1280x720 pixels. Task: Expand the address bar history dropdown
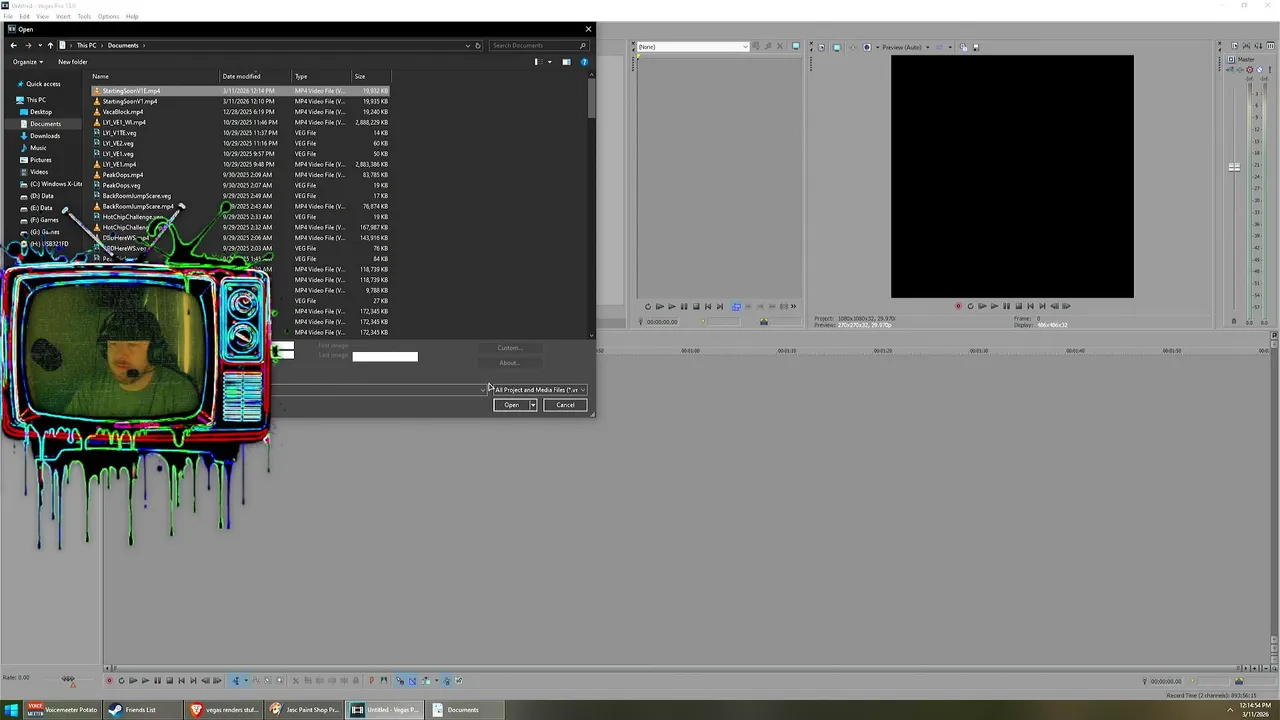click(467, 45)
